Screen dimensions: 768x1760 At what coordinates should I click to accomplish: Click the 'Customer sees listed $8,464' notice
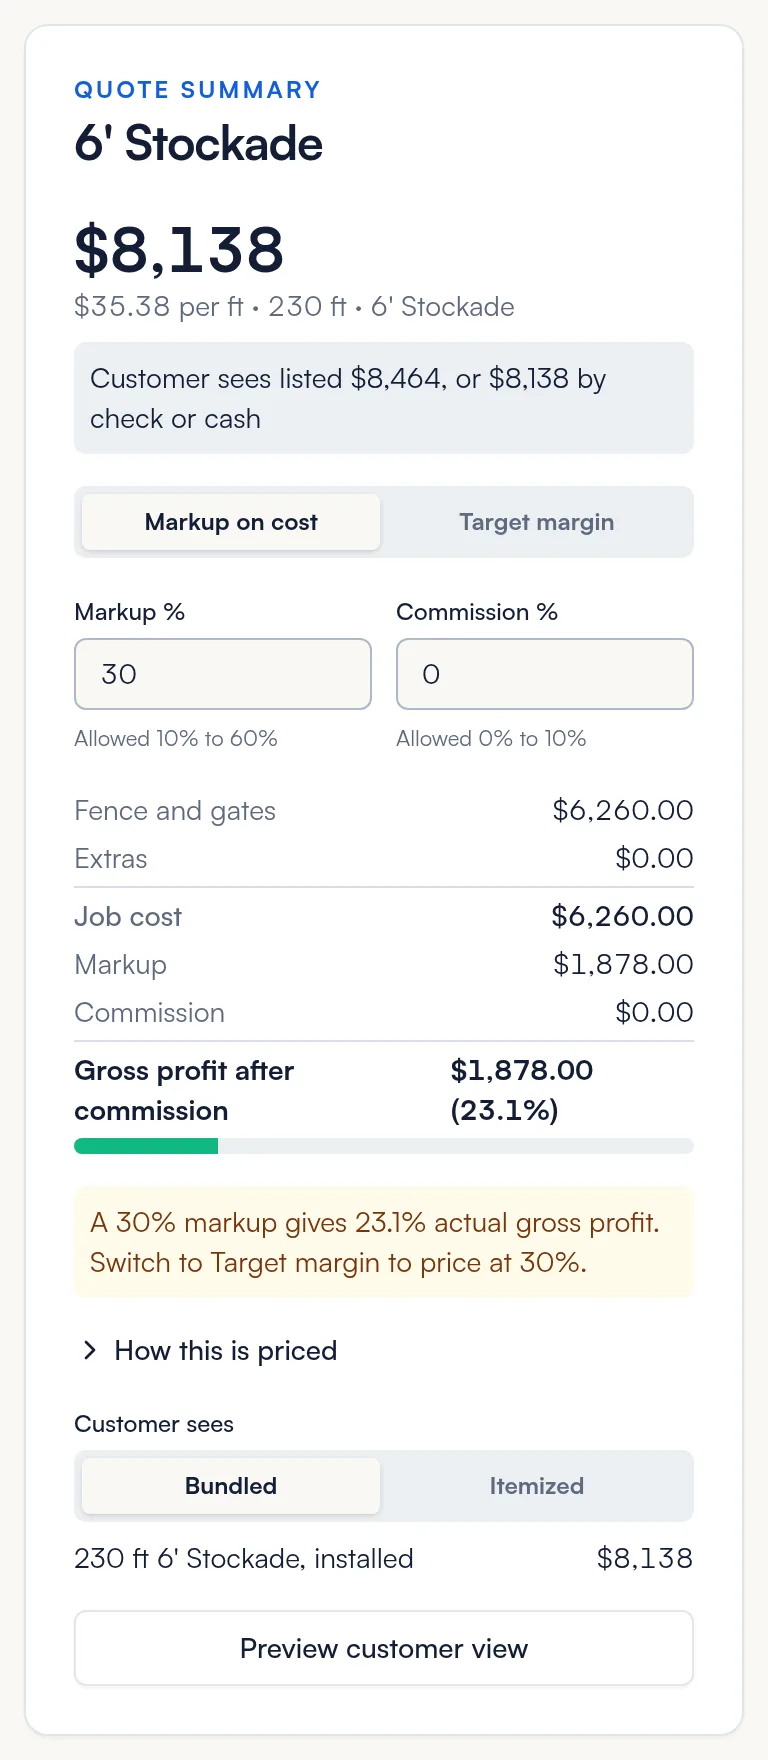(384, 398)
